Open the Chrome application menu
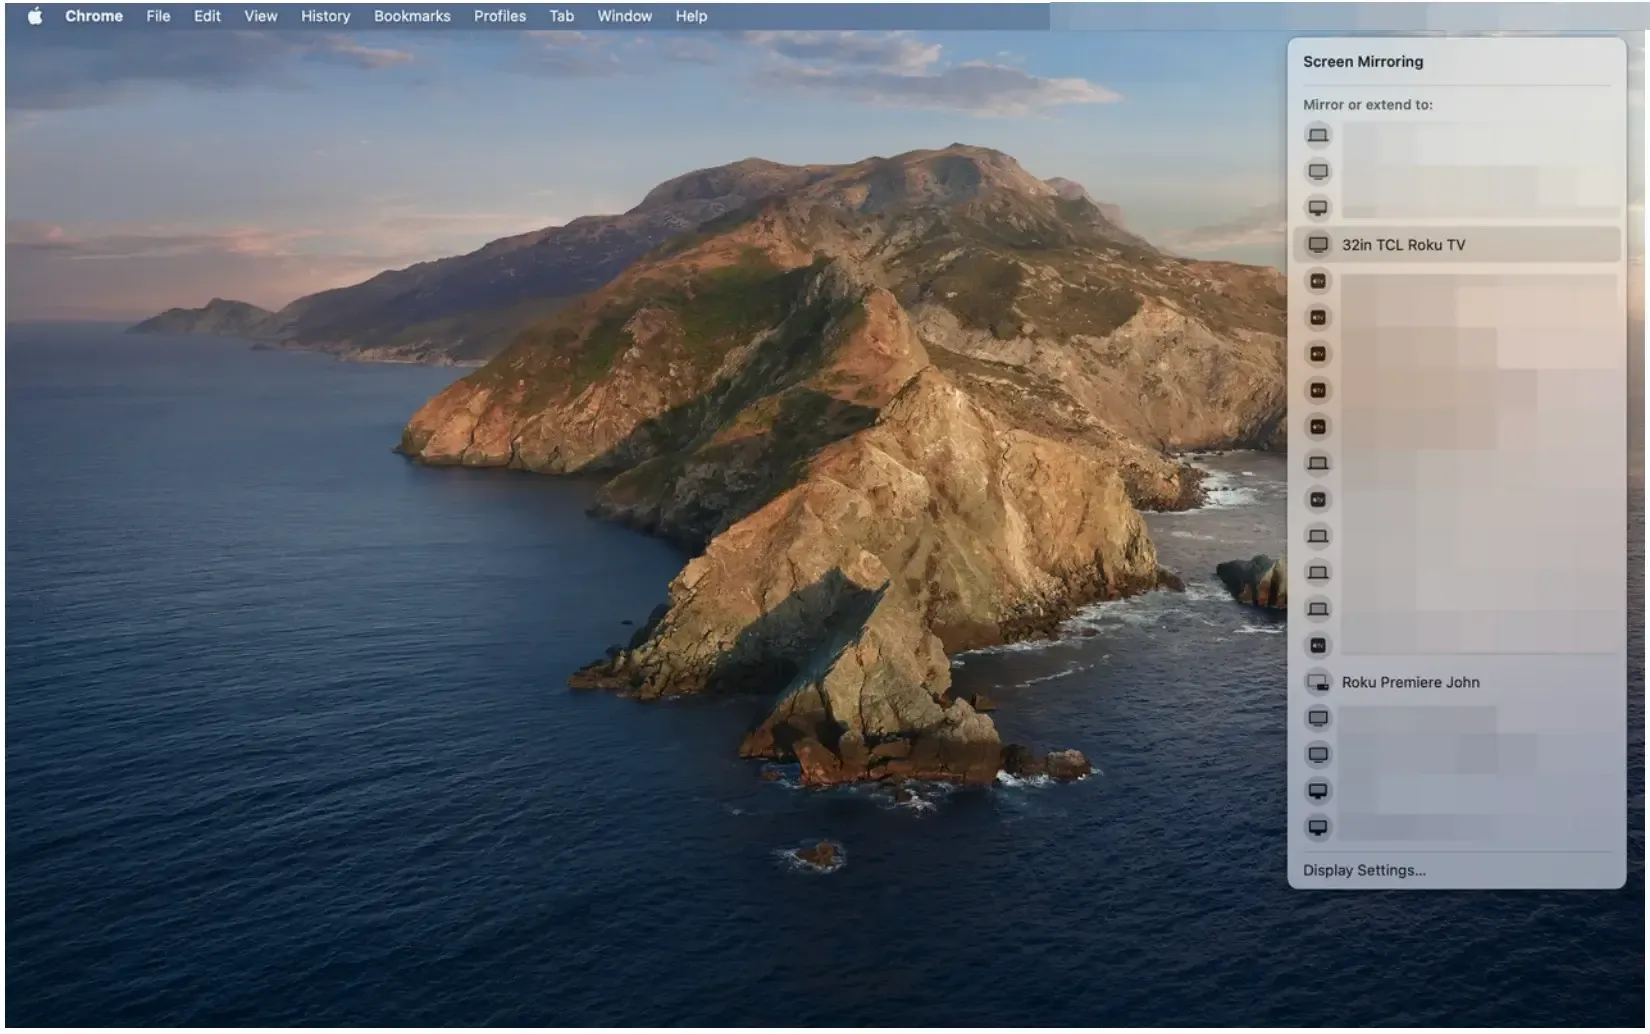Viewport: 1650px width, 1034px height. point(94,16)
